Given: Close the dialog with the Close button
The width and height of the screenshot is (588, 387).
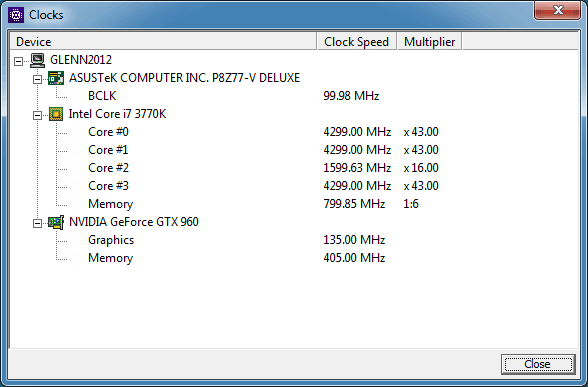Looking at the screenshot, I should [x=538, y=364].
